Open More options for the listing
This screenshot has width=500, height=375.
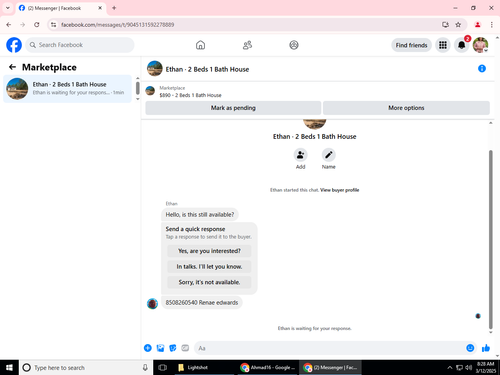pos(406,108)
